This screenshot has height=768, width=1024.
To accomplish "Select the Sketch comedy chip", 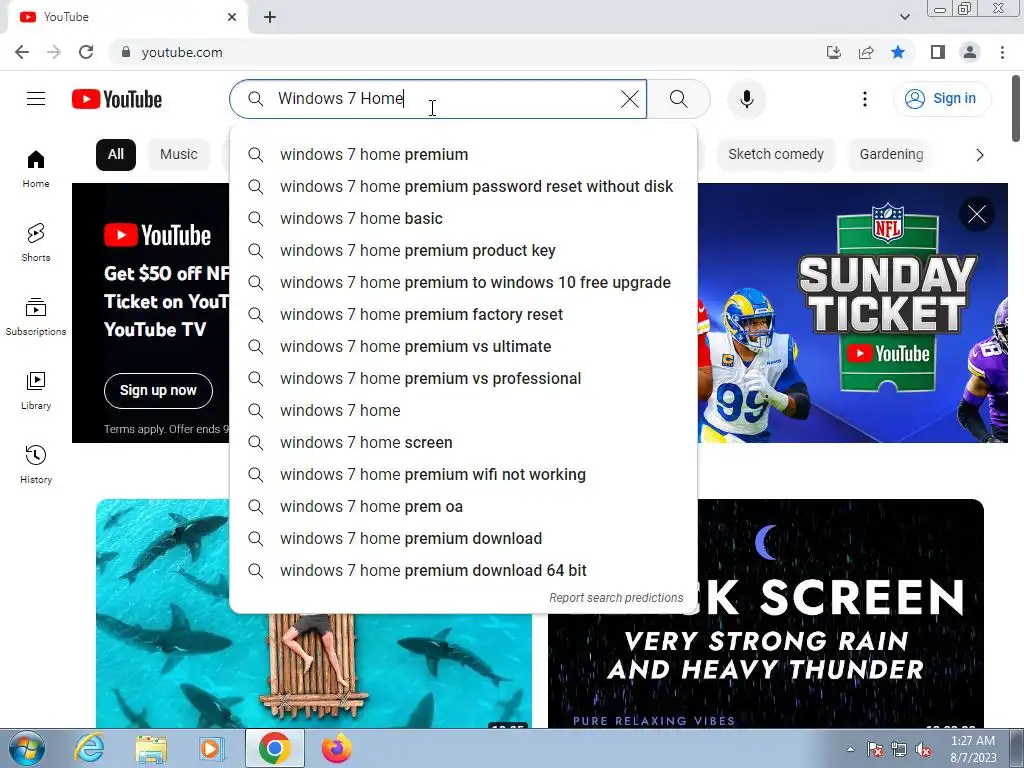I will click(776, 155).
